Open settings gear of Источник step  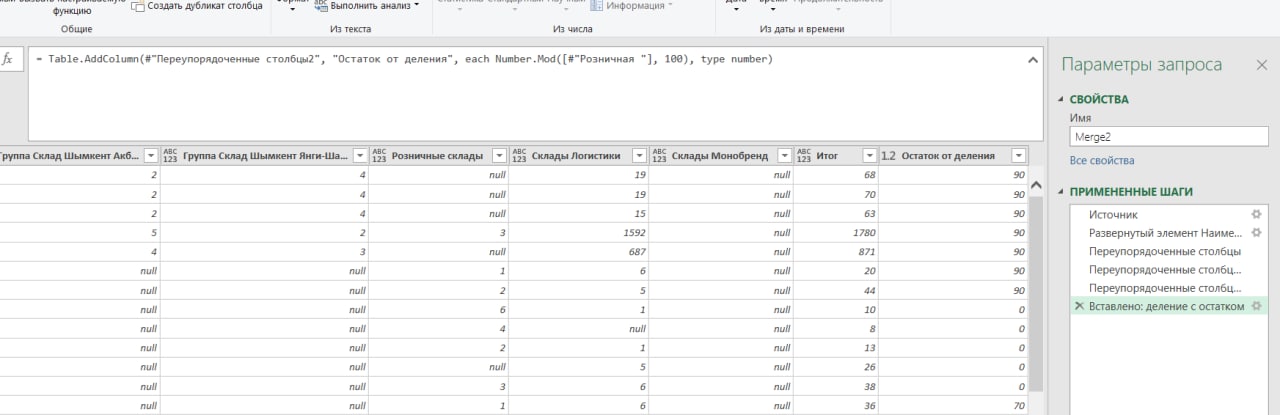[x=1257, y=214]
